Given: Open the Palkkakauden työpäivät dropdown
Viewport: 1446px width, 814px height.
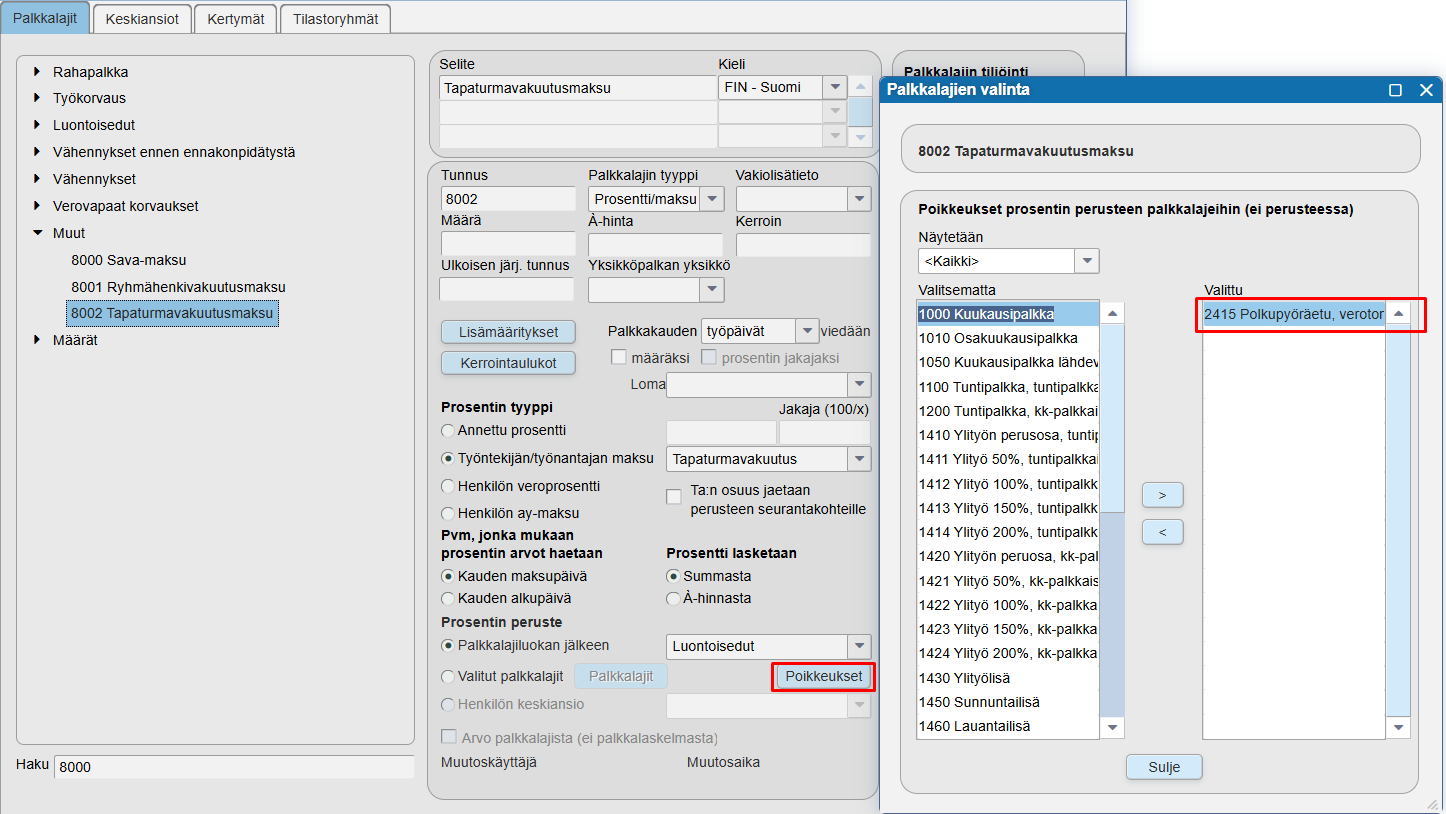Looking at the screenshot, I should point(807,331).
